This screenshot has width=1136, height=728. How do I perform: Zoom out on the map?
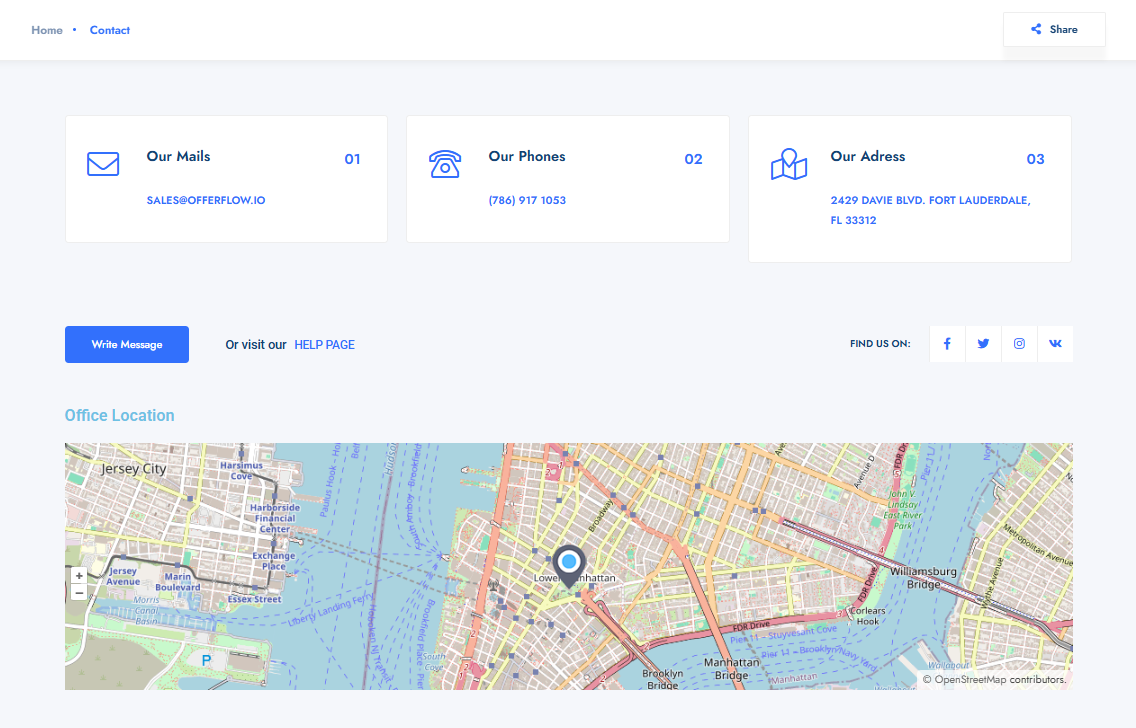coord(79,592)
